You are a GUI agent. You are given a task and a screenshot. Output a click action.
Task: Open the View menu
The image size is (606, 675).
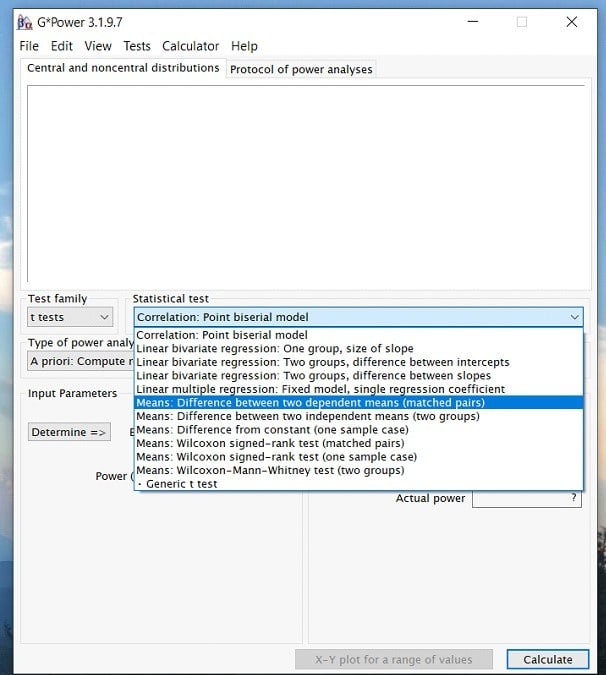pos(98,46)
